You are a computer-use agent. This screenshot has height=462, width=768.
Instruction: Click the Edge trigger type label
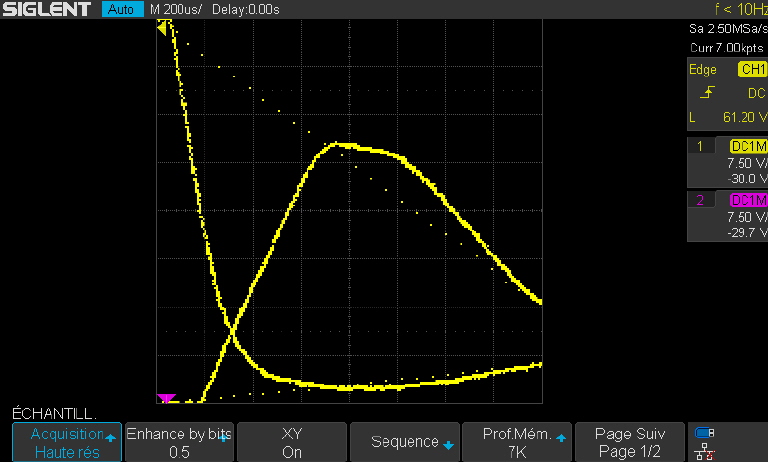coord(703,70)
